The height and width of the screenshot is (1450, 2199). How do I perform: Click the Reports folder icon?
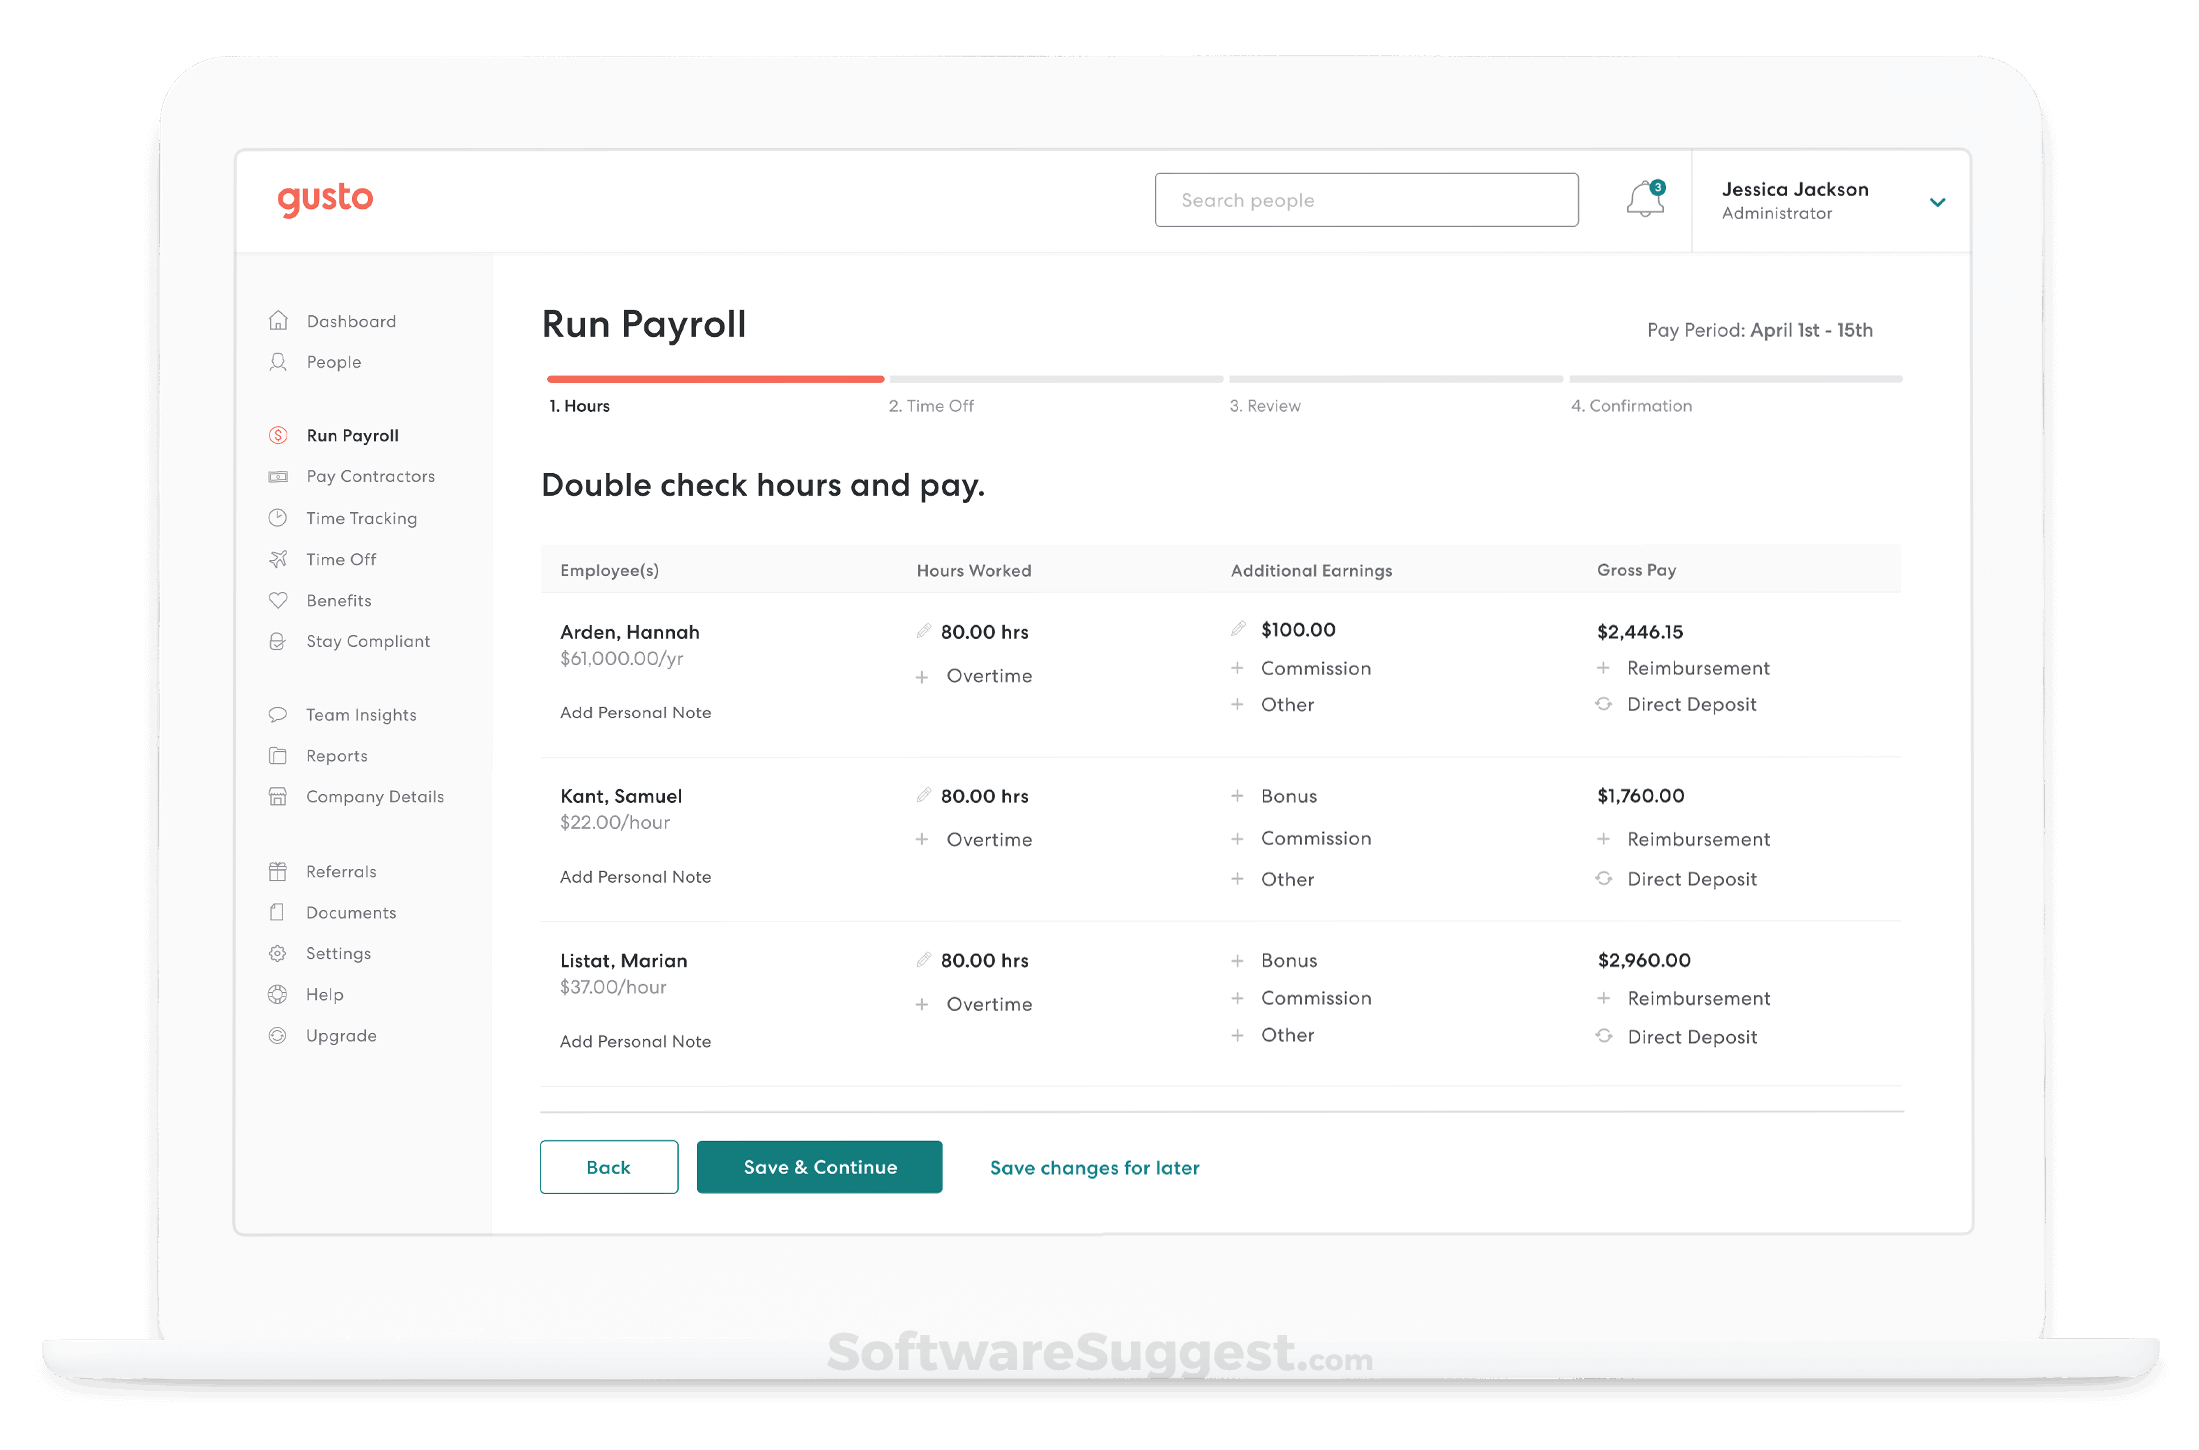click(x=278, y=756)
